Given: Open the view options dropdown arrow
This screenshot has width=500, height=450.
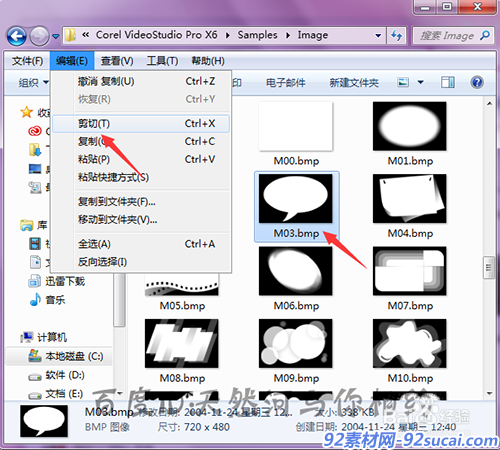Looking at the screenshot, I should click(421, 82).
